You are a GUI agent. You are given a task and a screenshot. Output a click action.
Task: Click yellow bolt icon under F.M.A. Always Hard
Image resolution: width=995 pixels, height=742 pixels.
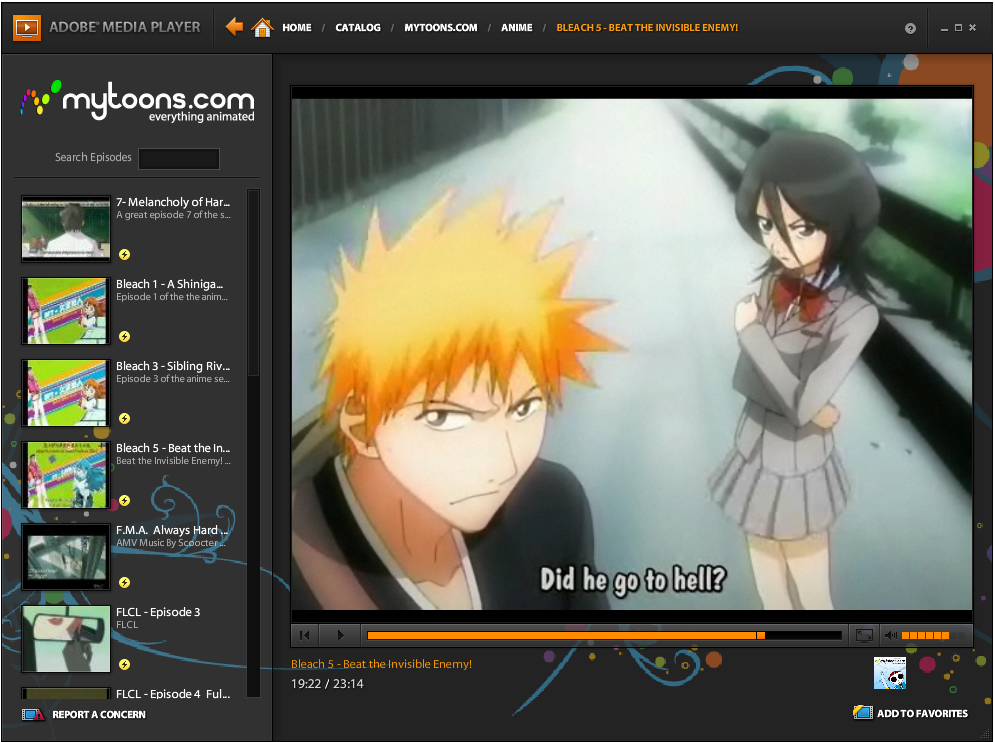[124, 582]
